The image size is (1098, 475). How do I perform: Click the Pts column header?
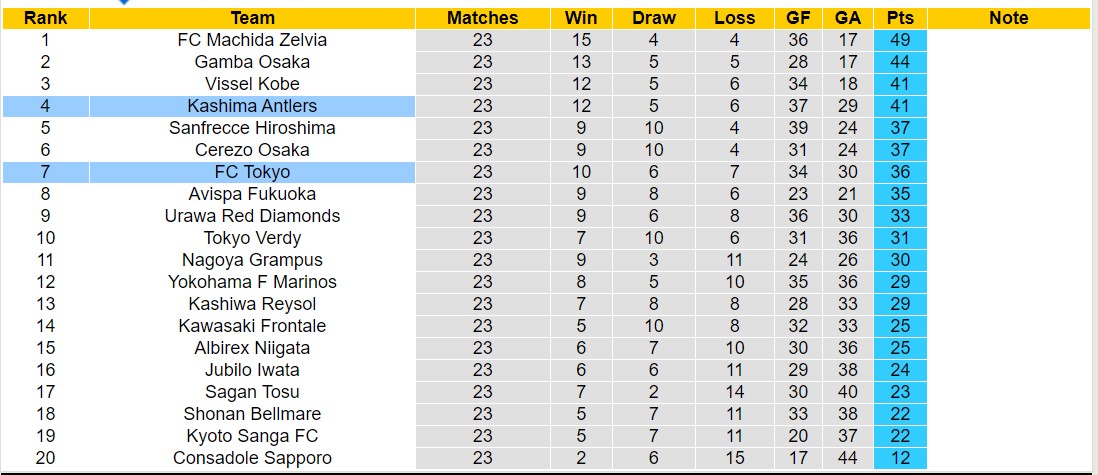[900, 18]
